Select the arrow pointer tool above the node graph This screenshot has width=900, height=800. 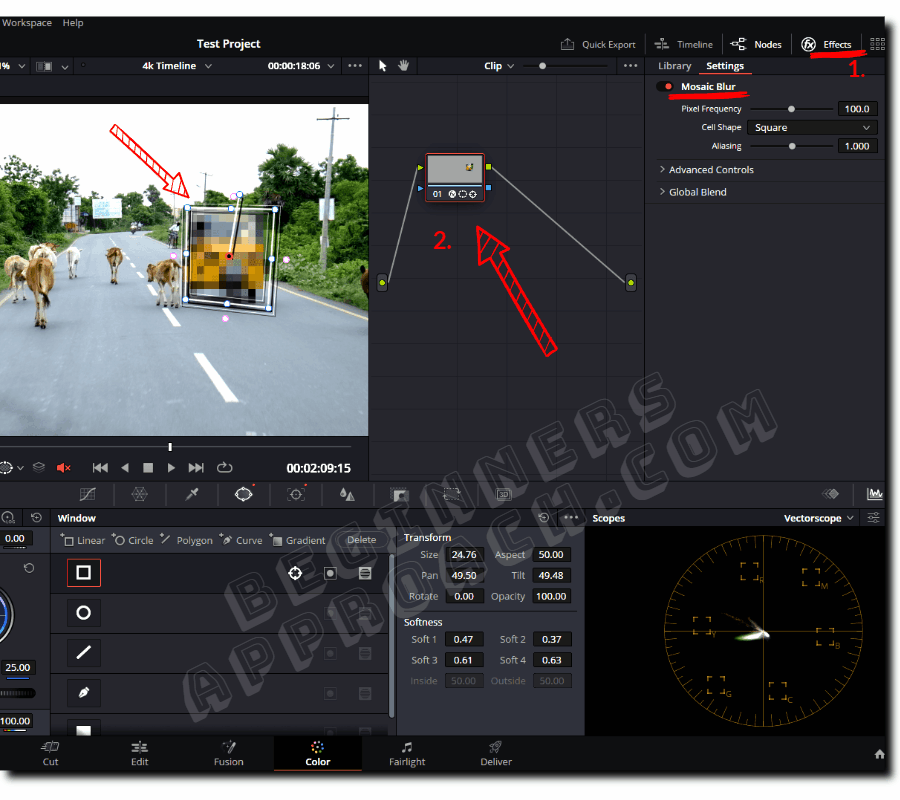382,65
